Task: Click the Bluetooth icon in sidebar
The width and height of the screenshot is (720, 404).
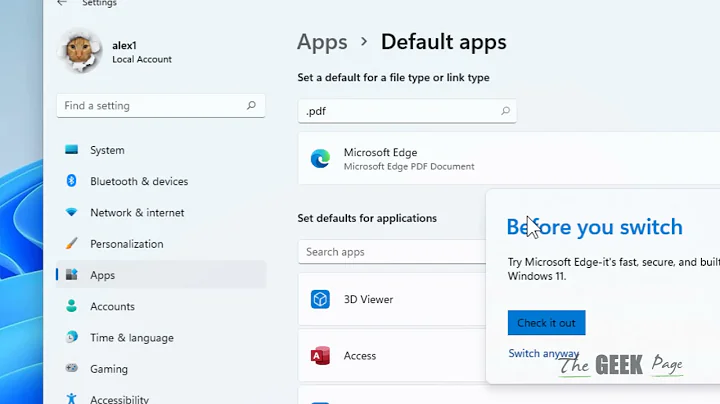Action: pyautogui.click(x=71, y=180)
